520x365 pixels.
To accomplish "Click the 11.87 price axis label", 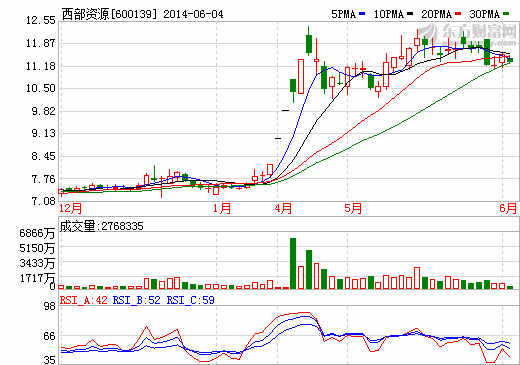I will (41, 43).
